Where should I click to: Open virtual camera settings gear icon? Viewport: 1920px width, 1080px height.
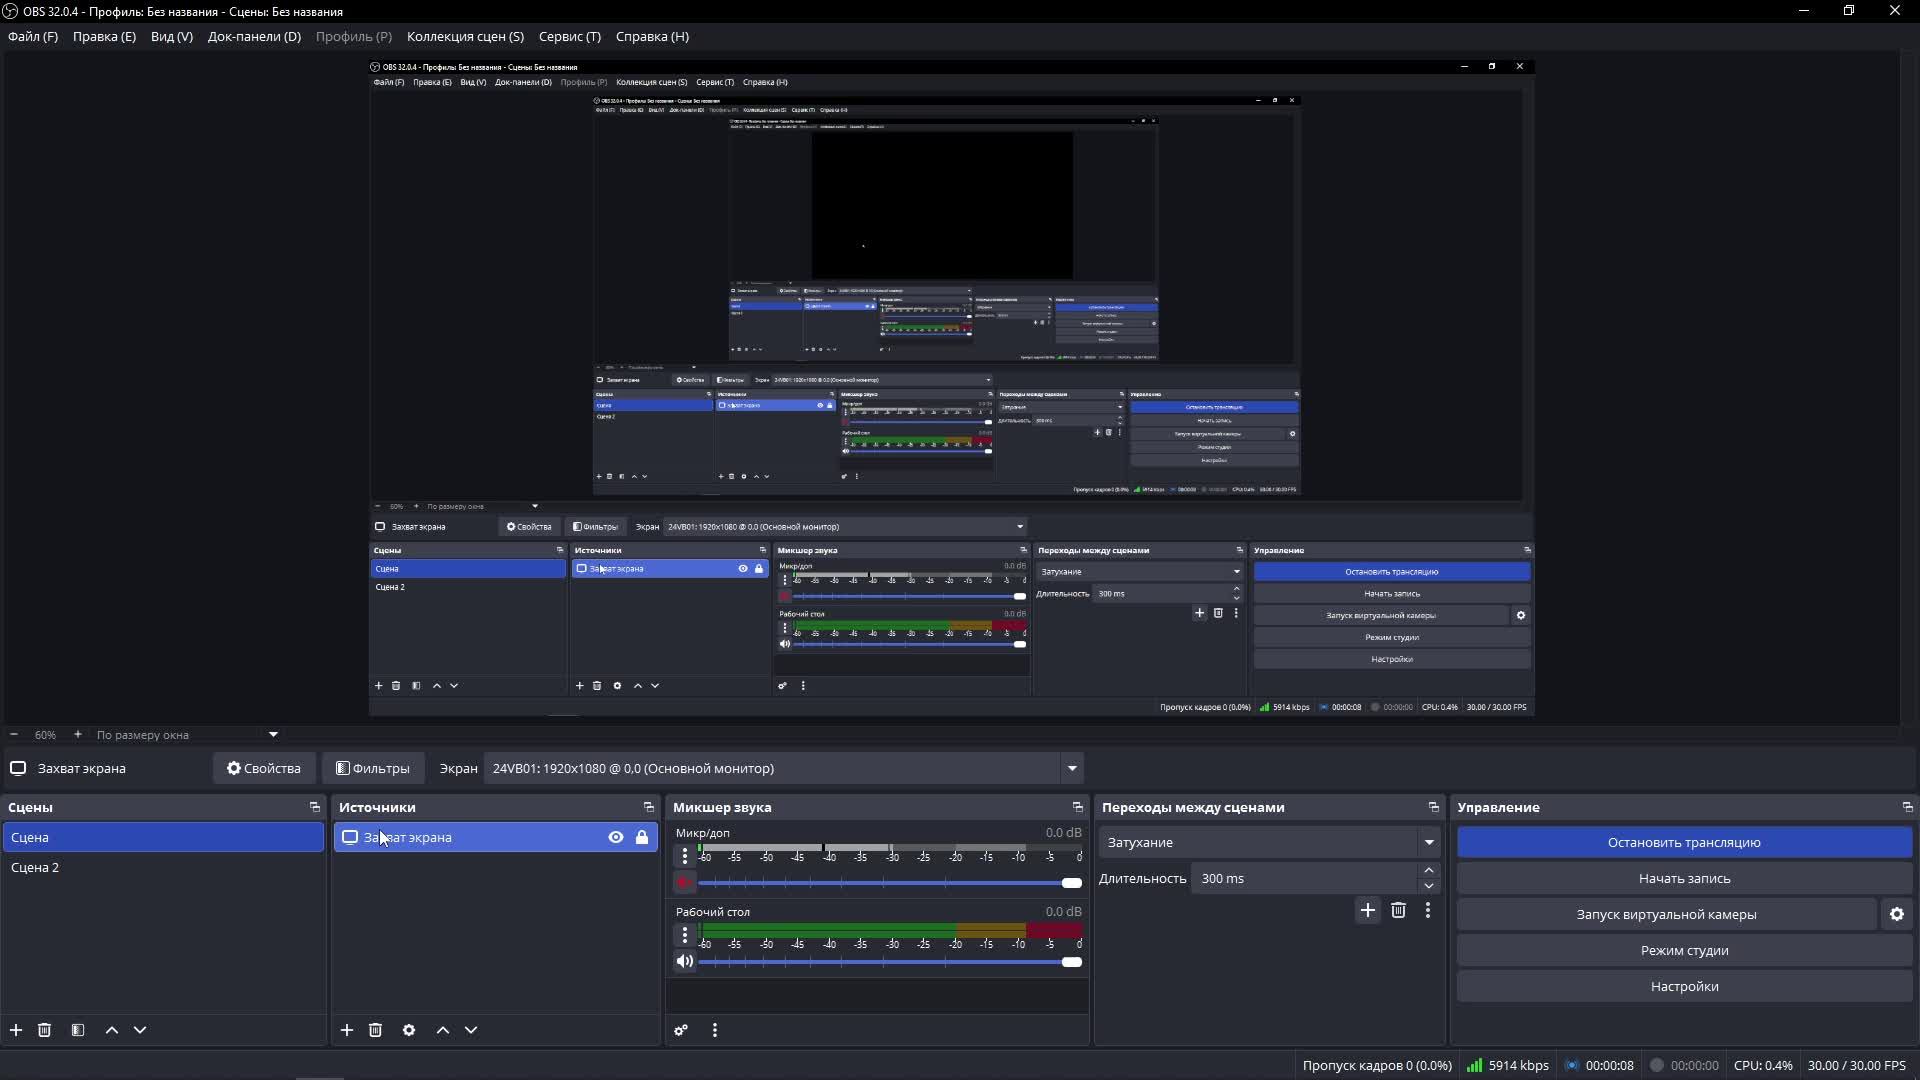tap(1896, 914)
